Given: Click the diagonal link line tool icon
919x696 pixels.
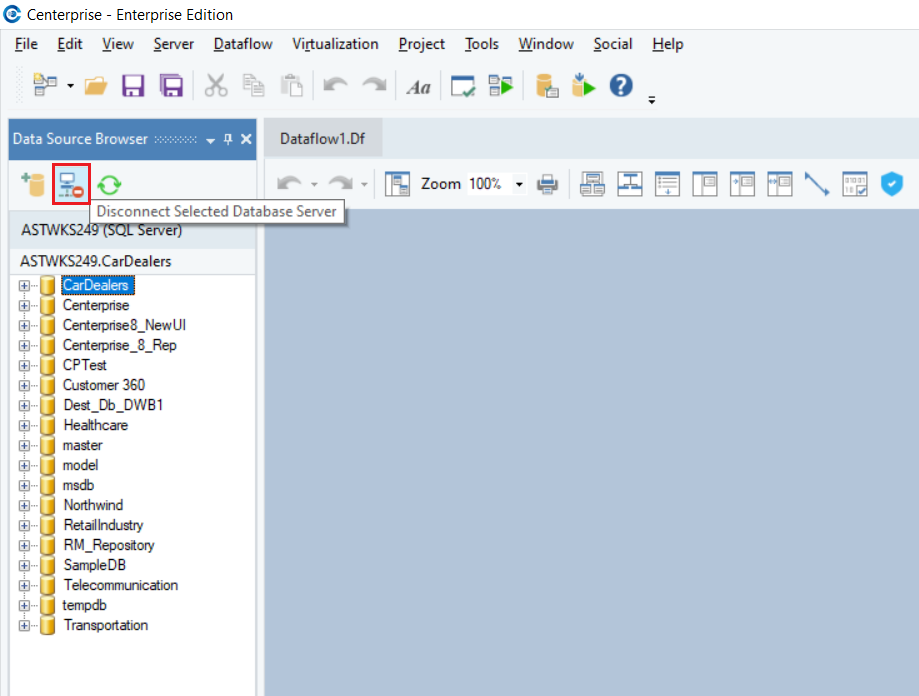Looking at the screenshot, I should pyautogui.click(x=817, y=184).
